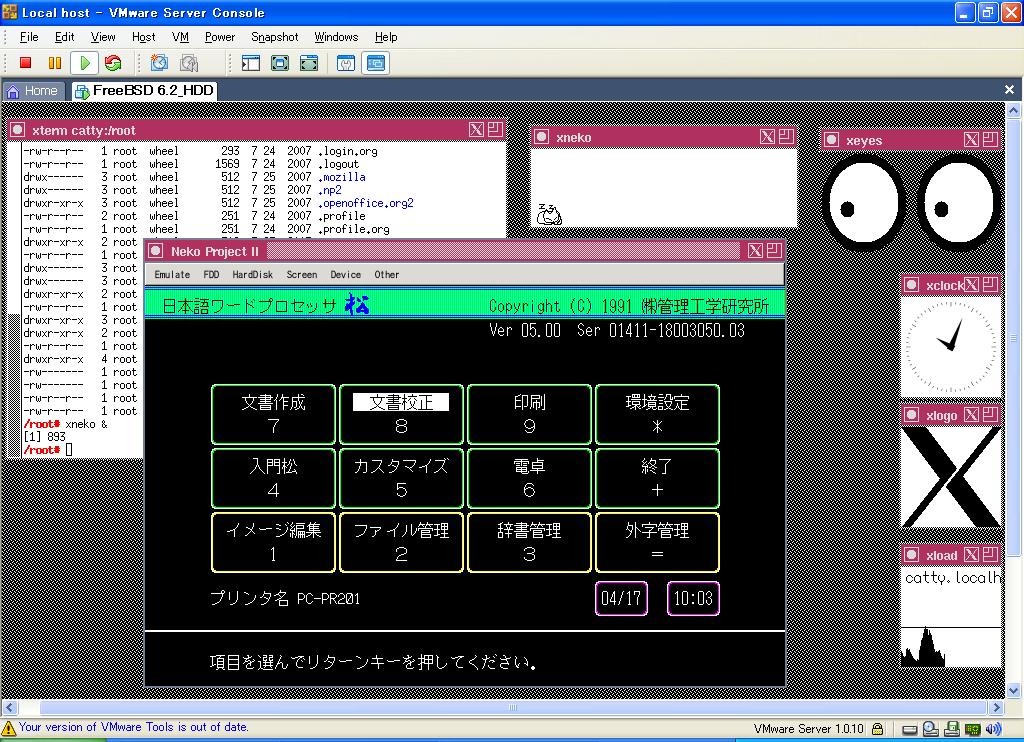Open the Device menu in Neko Project II

[x=345, y=274]
